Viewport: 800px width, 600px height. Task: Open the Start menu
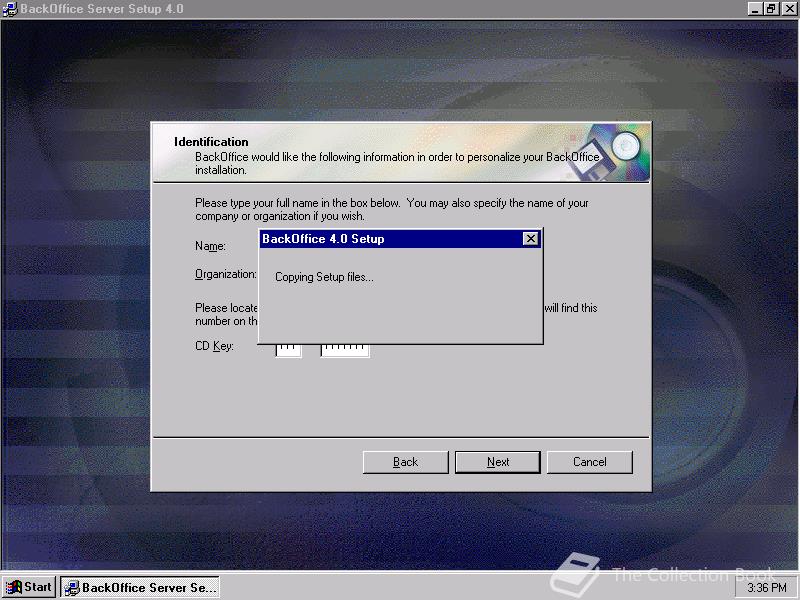coord(30,587)
